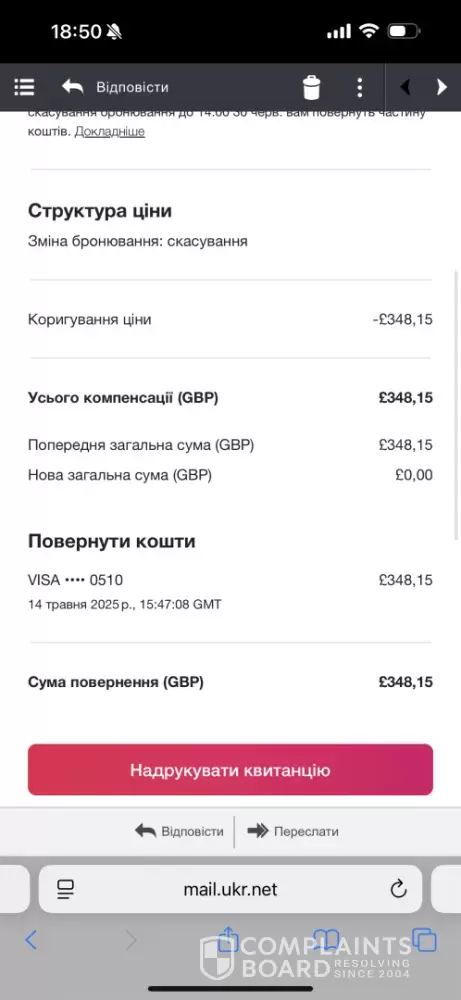Viewport: 461px width, 1000px height.
Task: Tap the mail.ukr.net address field
Action: pos(230,889)
